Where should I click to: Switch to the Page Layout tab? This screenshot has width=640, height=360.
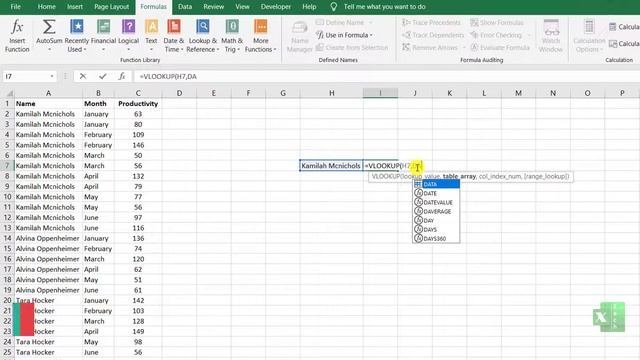tap(111, 7)
